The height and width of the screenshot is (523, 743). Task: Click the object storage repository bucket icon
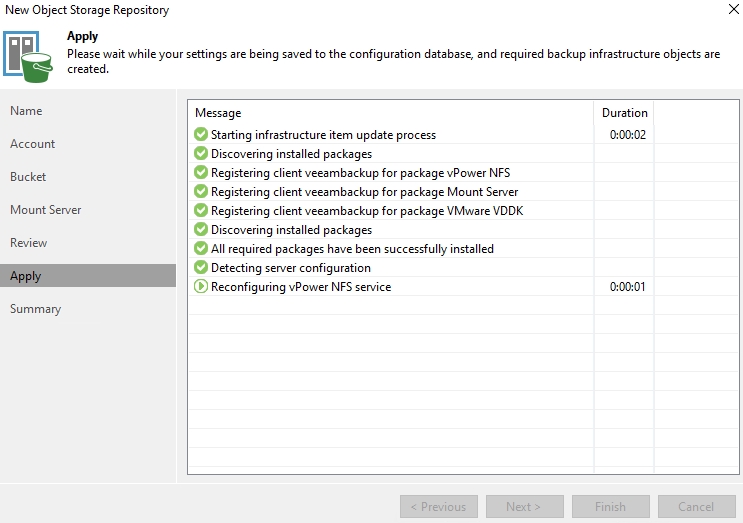(28, 53)
